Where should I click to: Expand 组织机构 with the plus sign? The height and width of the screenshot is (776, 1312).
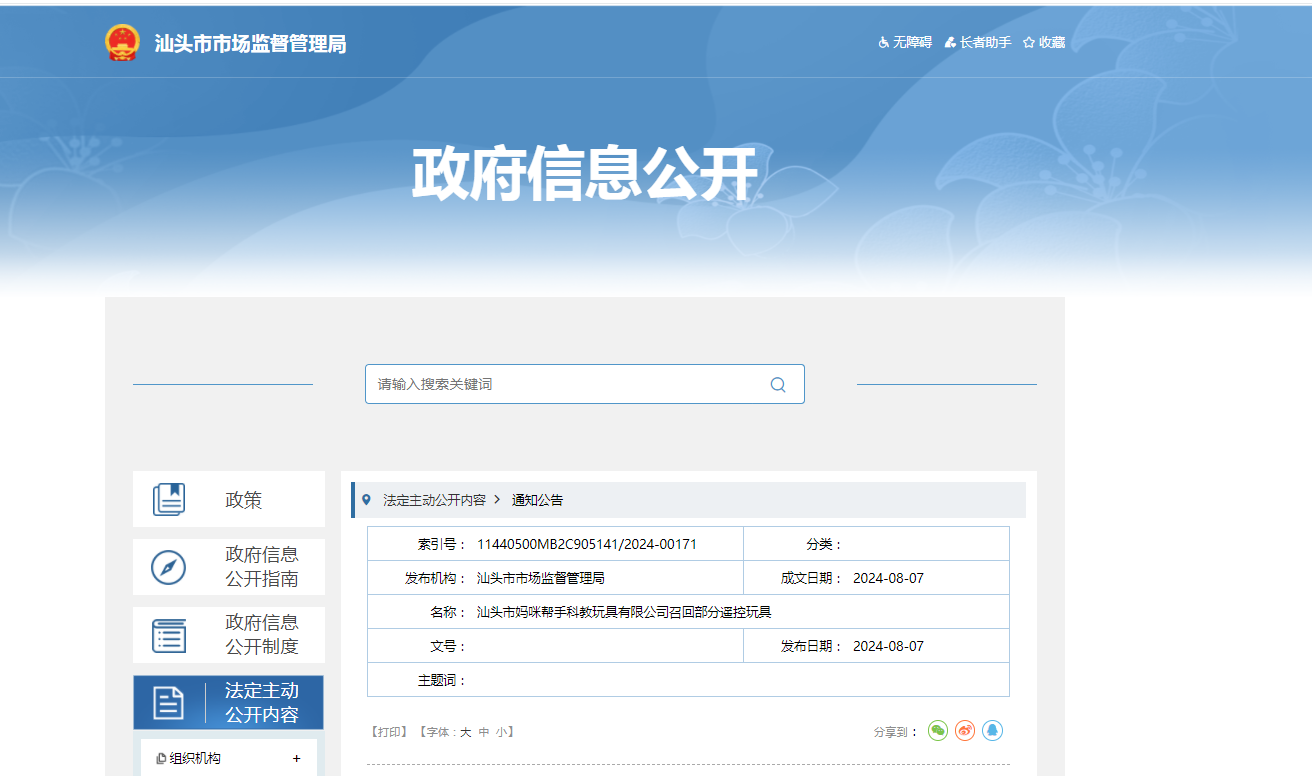tap(296, 759)
